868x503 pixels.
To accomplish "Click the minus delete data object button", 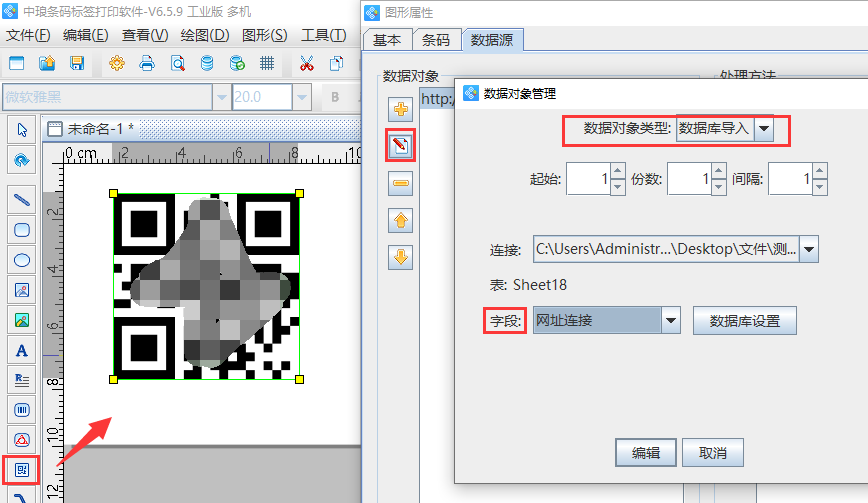I will pos(401,183).
